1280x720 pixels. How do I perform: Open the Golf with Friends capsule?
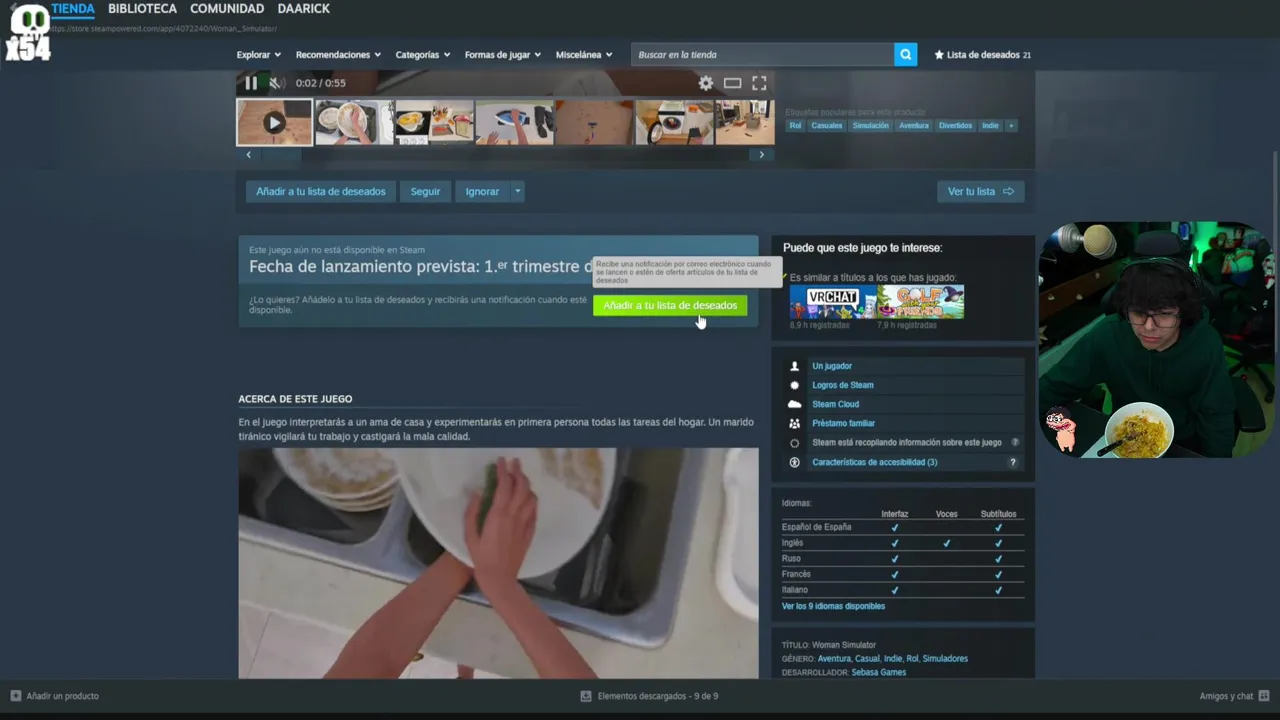tap(921, 302)
